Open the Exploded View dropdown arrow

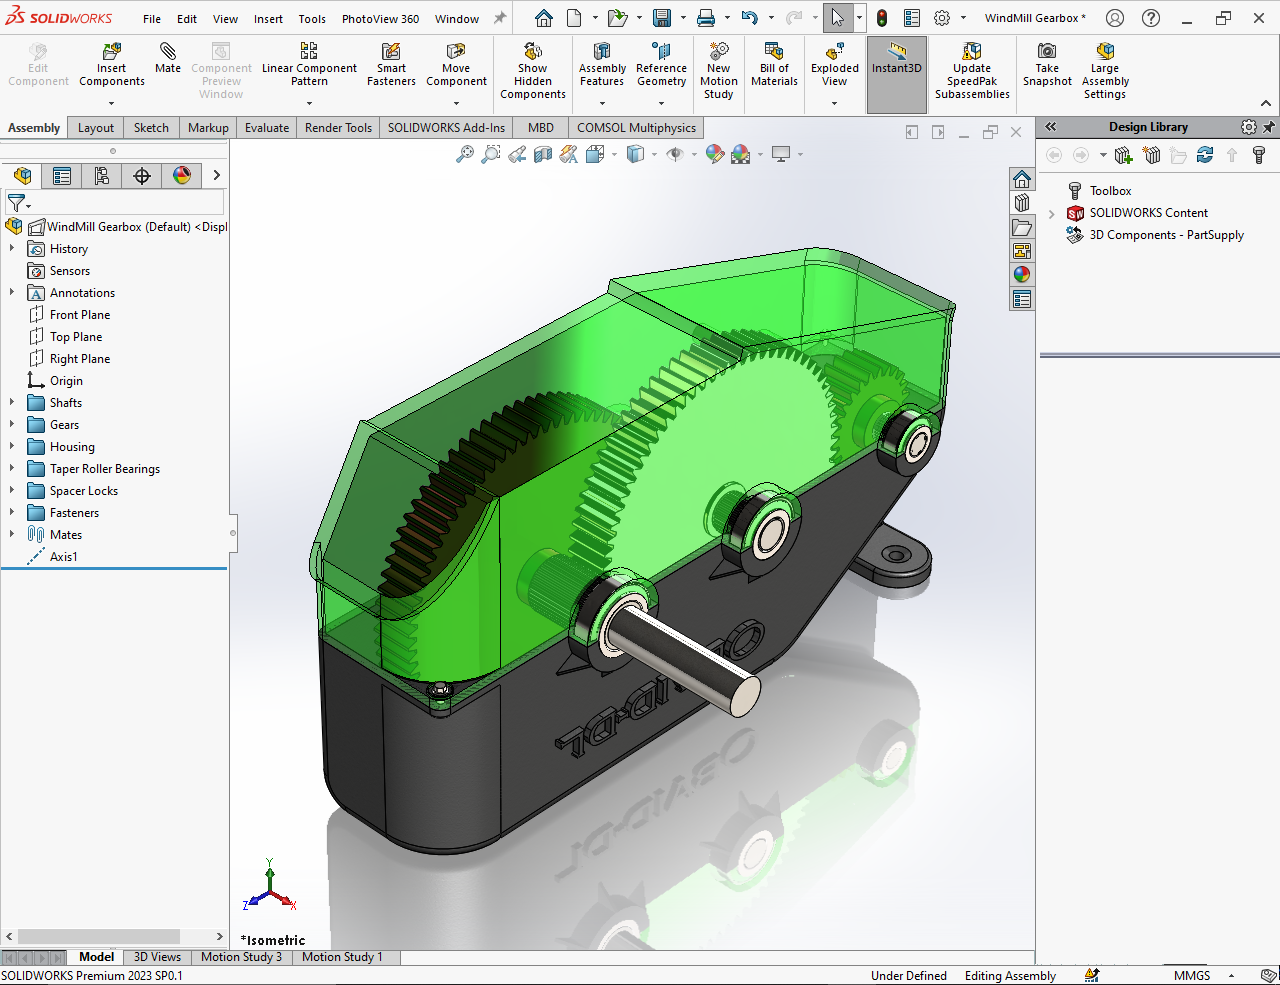(835, 103)
